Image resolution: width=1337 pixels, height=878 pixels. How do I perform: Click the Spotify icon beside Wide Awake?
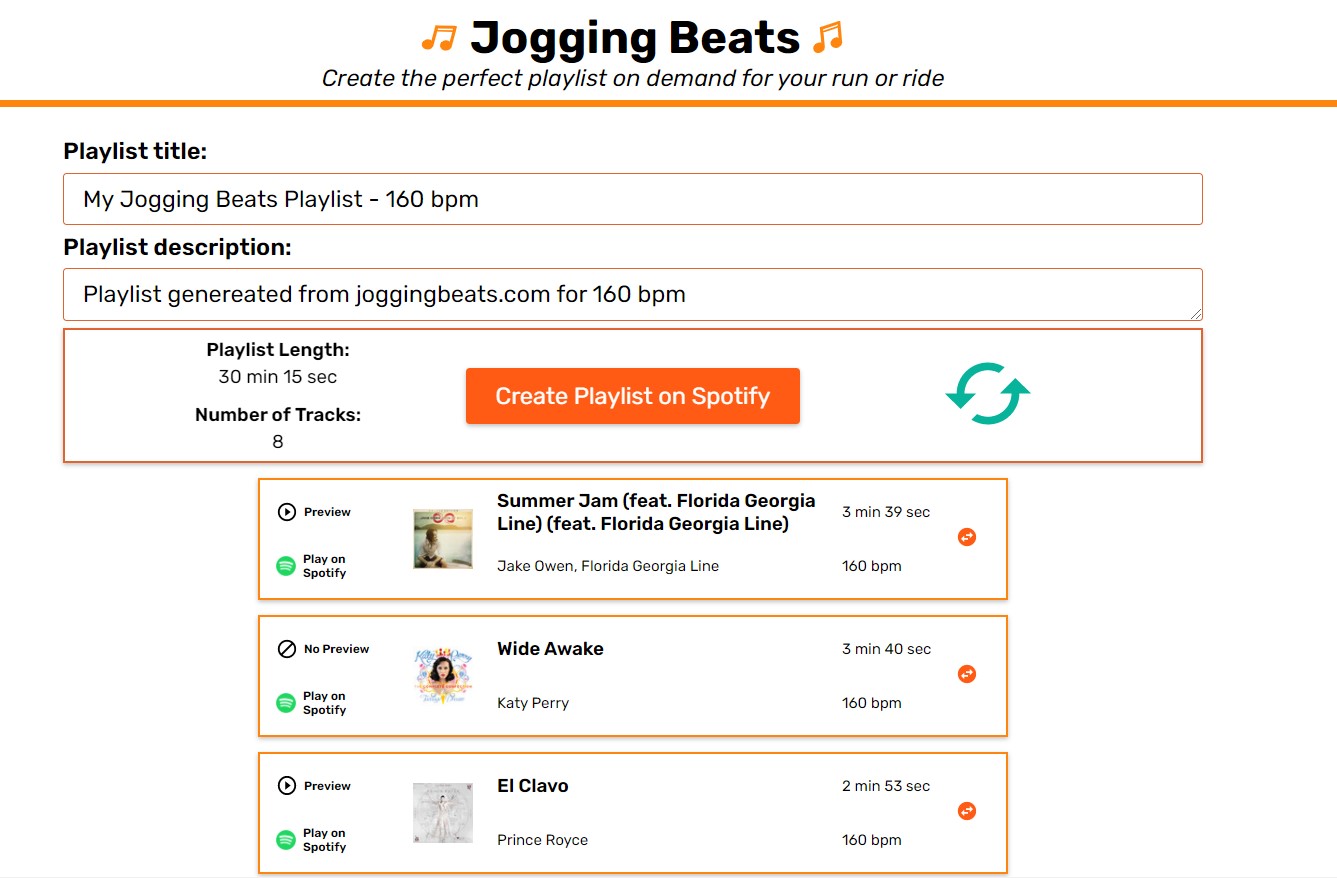coord(285,703)
